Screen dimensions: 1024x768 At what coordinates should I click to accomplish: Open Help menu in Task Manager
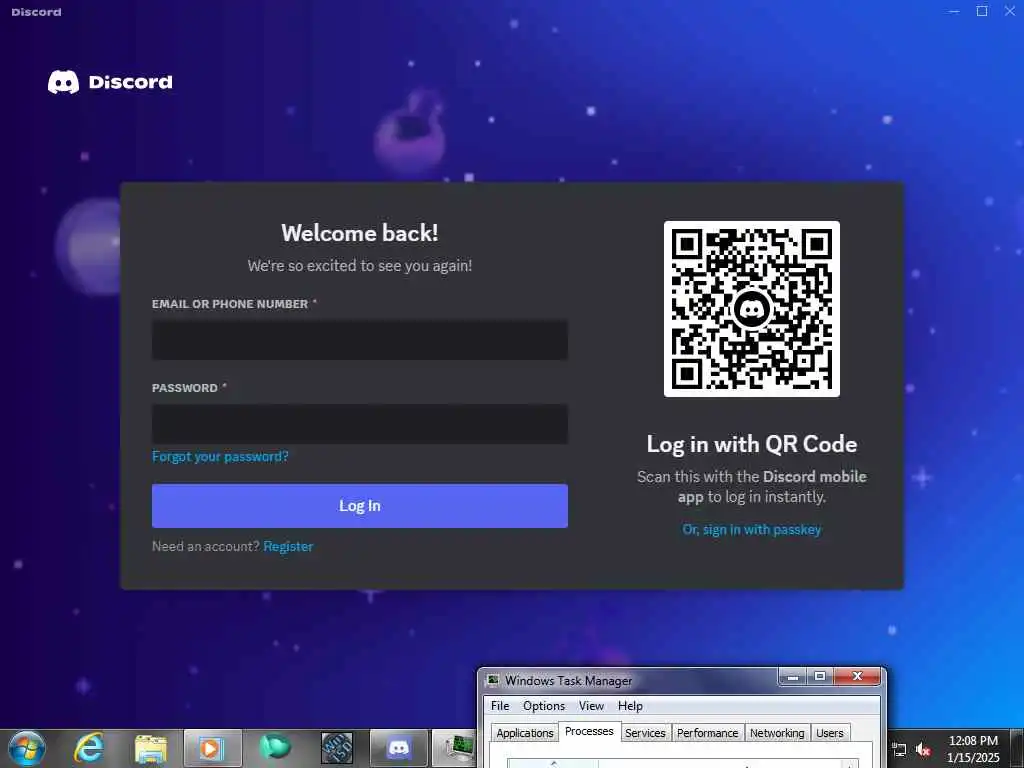coord(630,706)
